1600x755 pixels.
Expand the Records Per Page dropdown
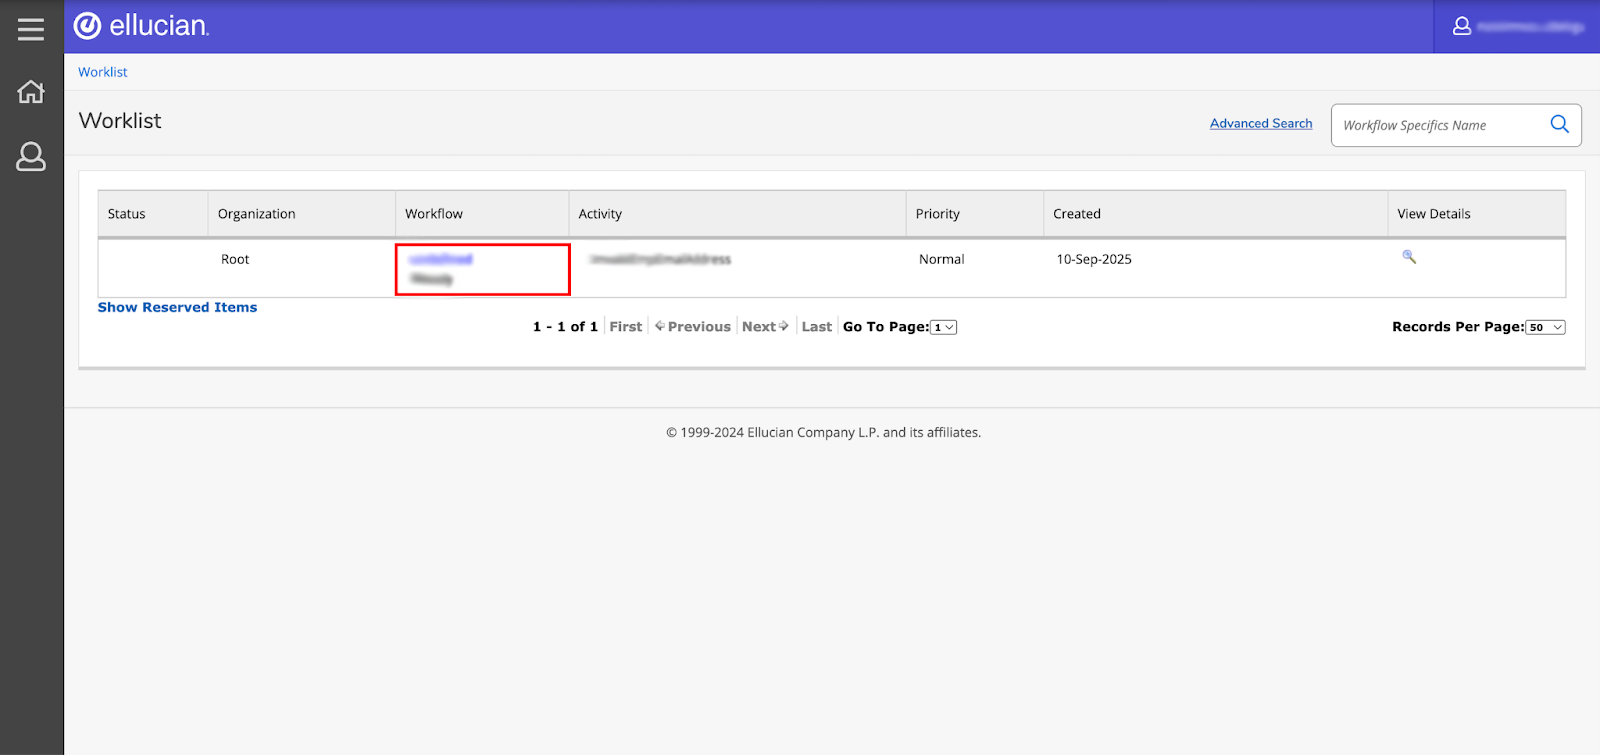[1545, 327]
